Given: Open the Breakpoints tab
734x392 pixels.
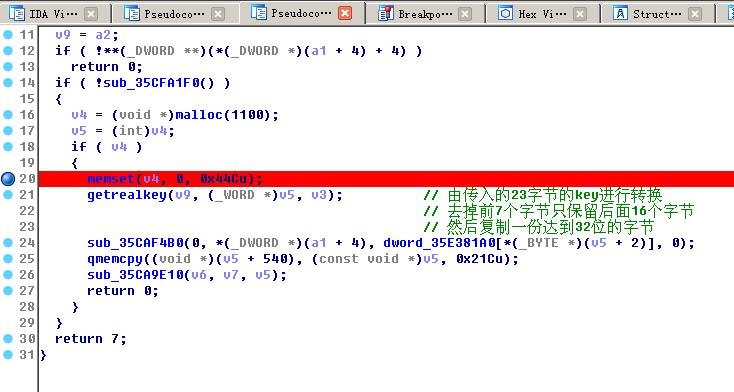Looking at the screenshot, I should [x=425, y=14].
